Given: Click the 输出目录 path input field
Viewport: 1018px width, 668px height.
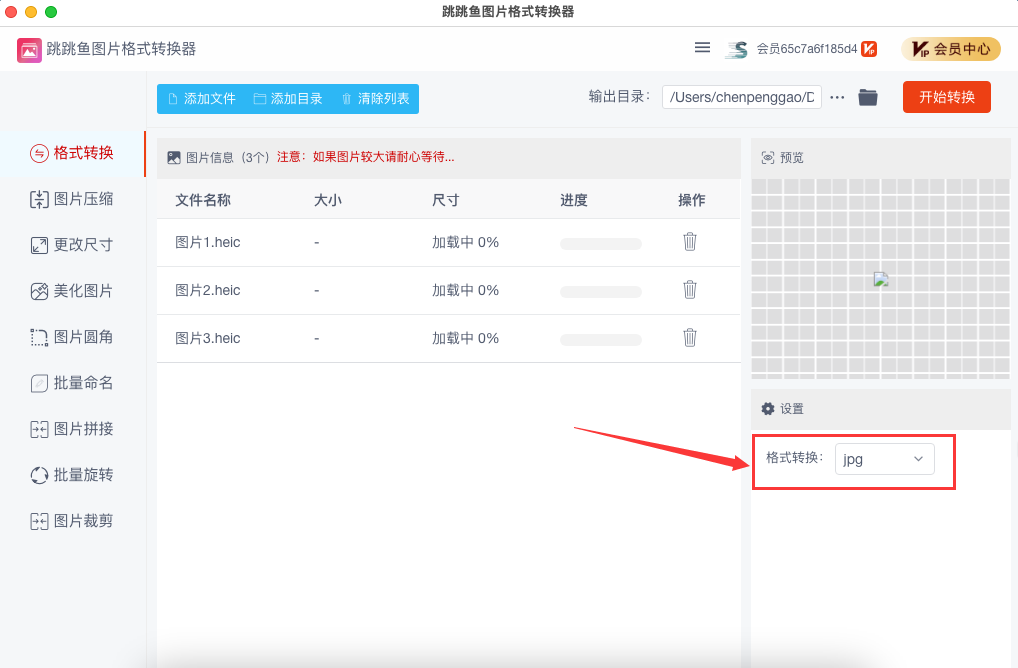Looking at the screenshot, I should (x=742, y=97).
